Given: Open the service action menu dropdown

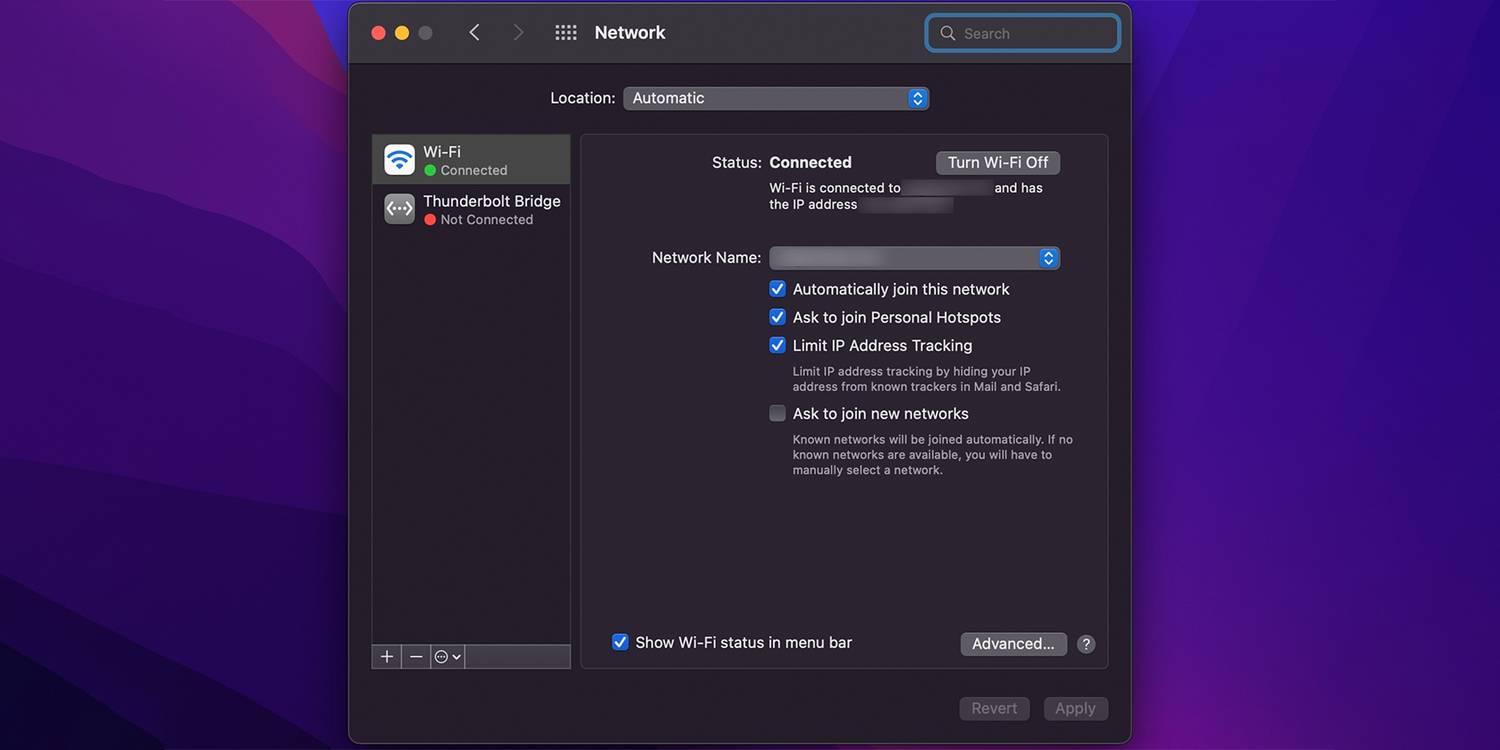Looking at the screenshot, I should pos(447,657).
